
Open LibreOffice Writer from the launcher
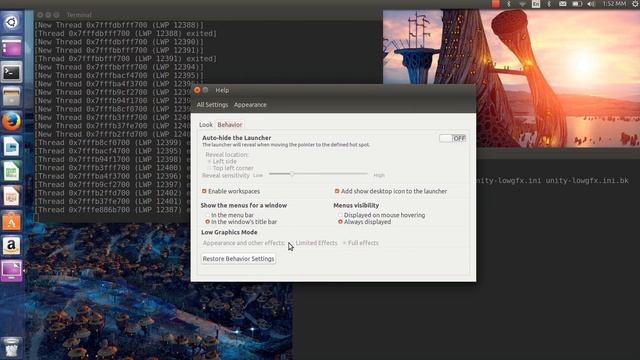click(x=11, y=147)
